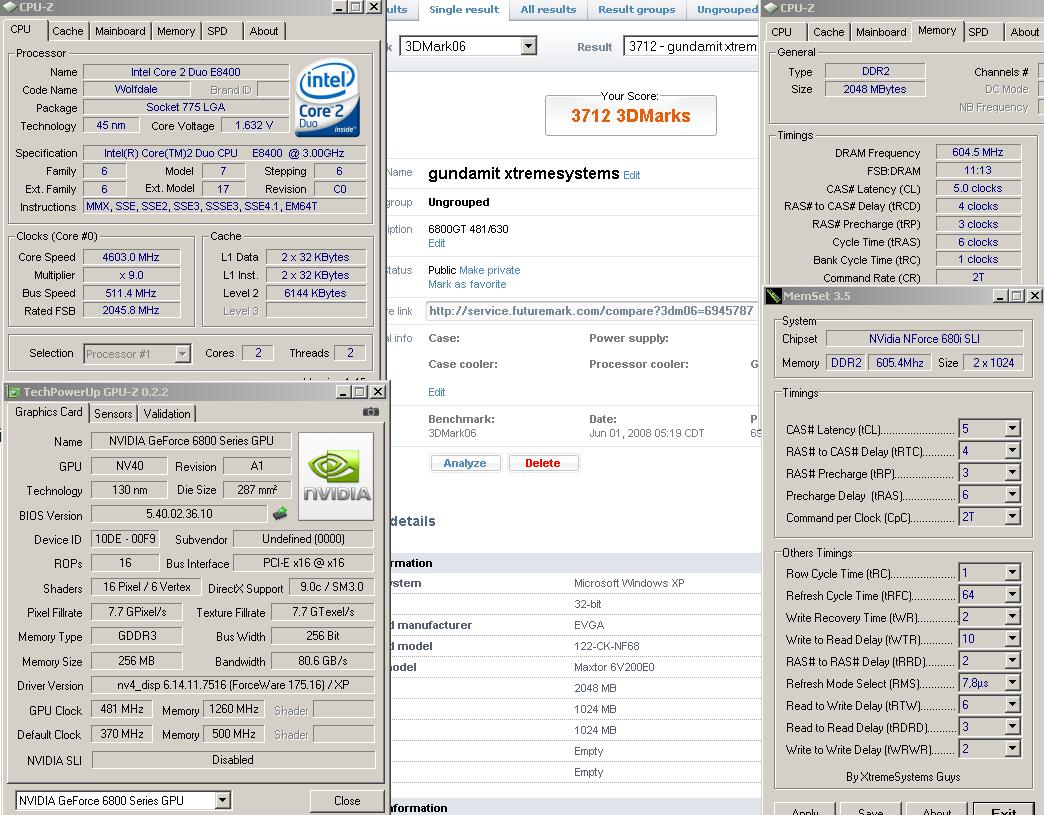Image resolution: width=1044 pixels, height=815 pixels.
Task: Select the All results tab
Action: (x=548, y=9)
